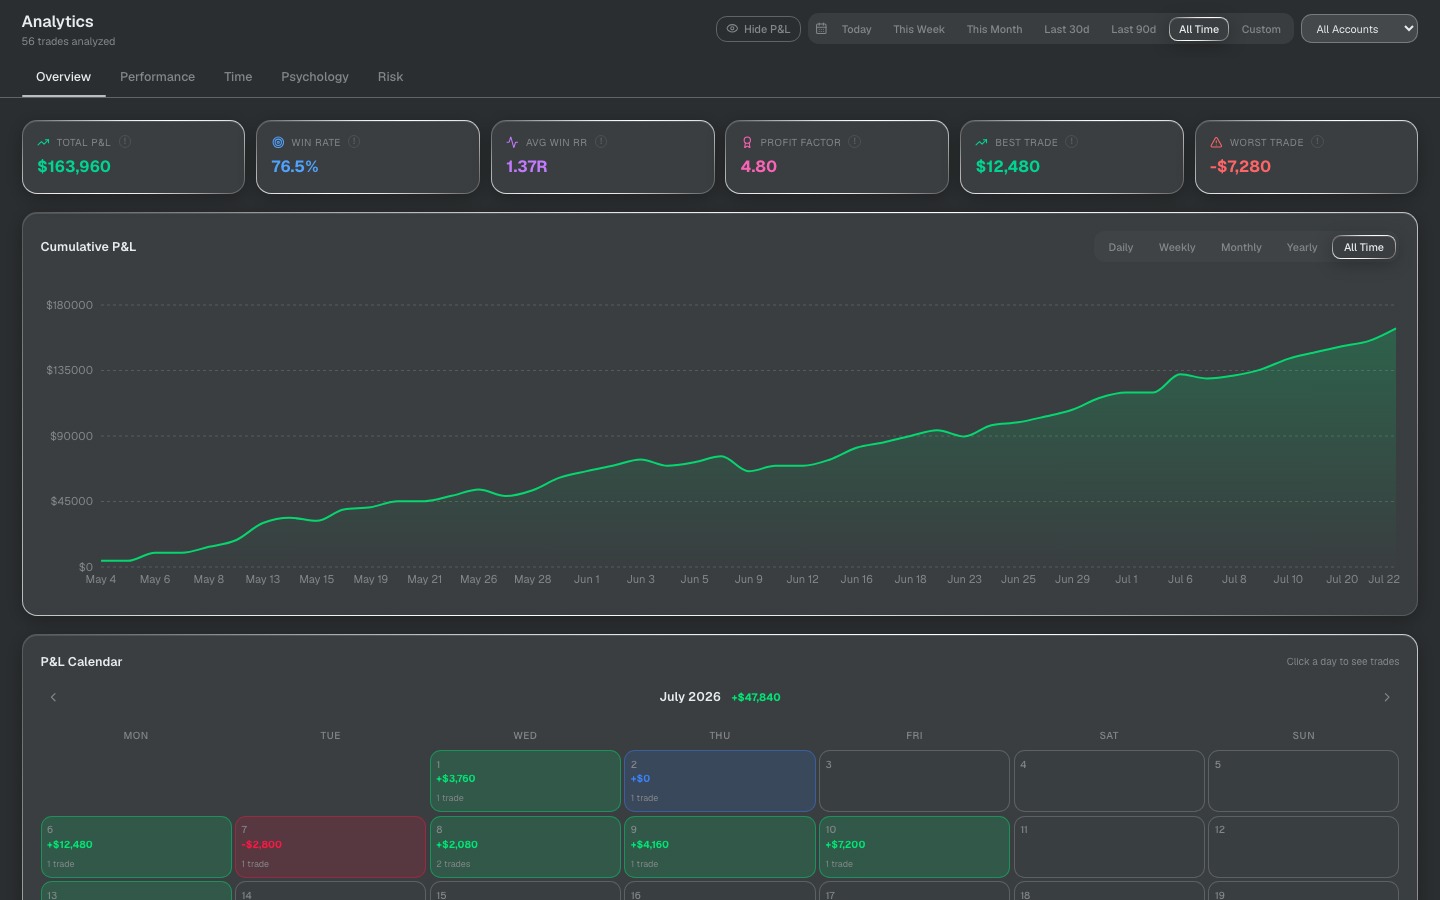
Task: Switch to the Performance tab
Action: tap(157, 77)
